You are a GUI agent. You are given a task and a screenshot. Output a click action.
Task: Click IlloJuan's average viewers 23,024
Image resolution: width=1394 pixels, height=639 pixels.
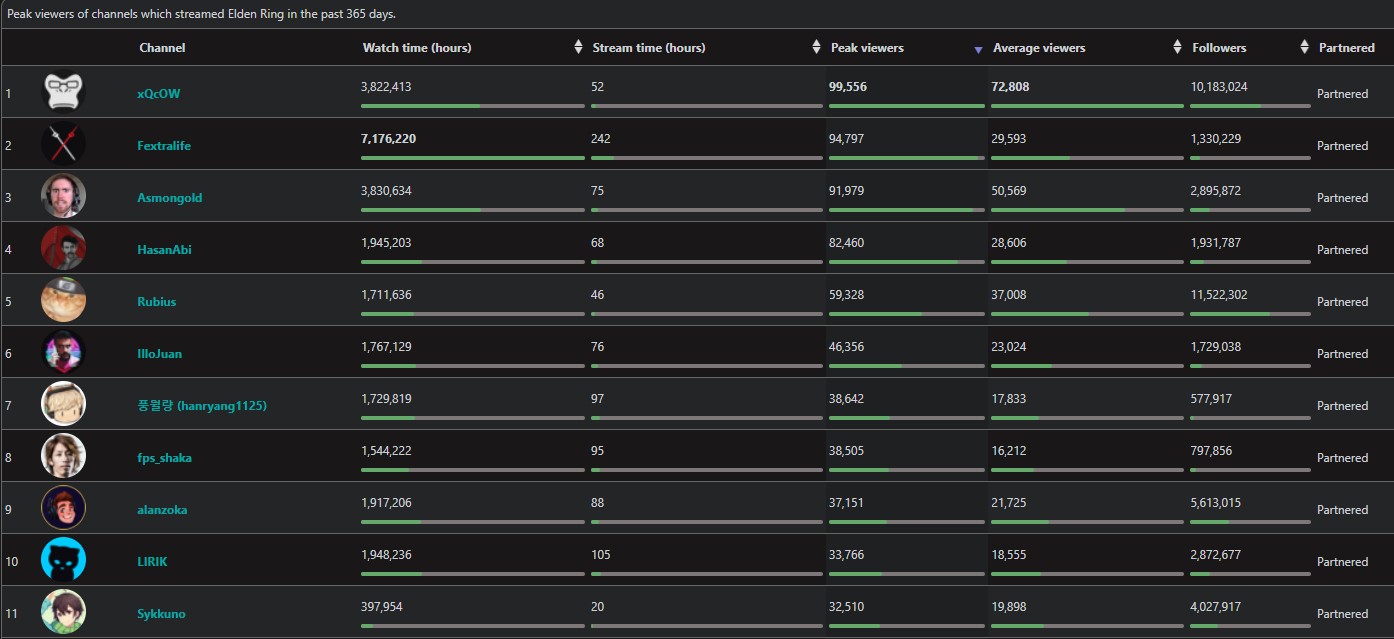point(1009,347)
